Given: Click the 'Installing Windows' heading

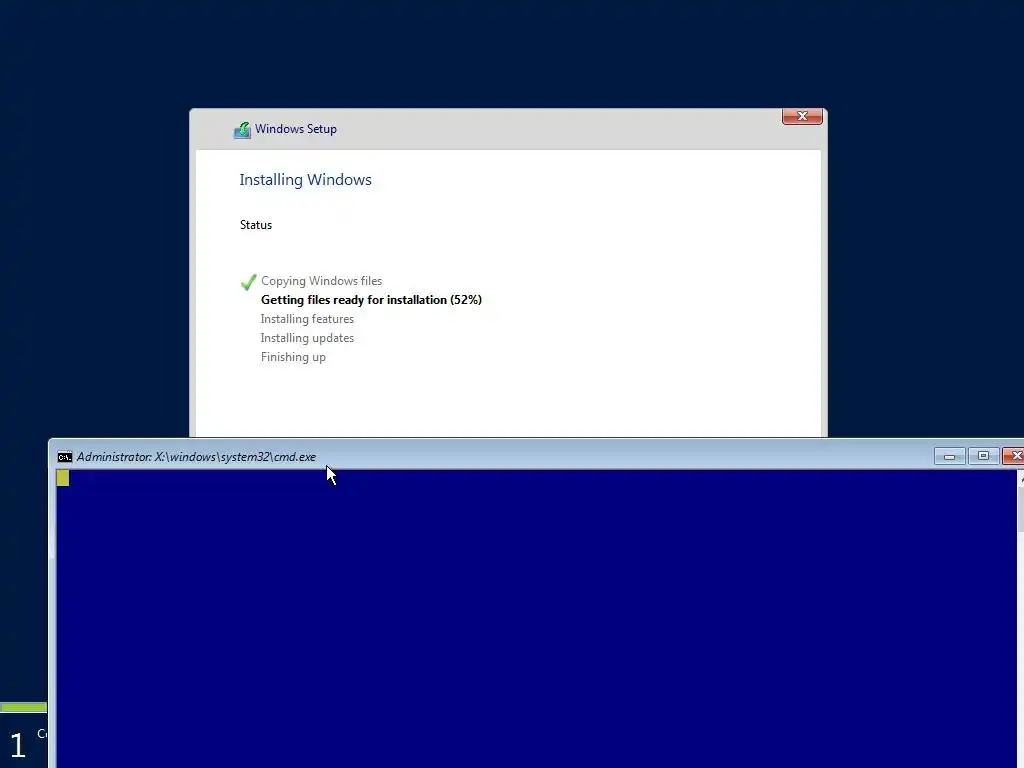Looking at the screenshot, I should pyautogui.click(x=305, y=180).
